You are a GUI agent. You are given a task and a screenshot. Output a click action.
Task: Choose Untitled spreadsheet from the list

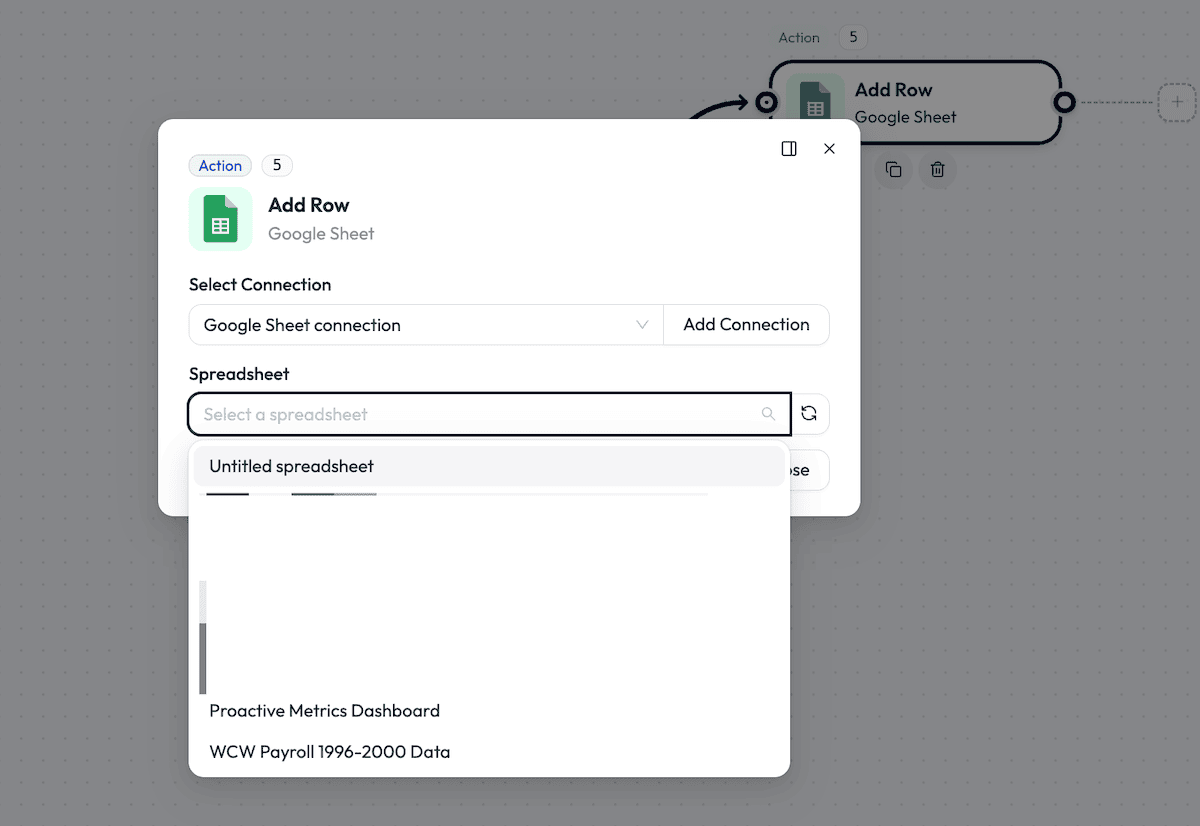pyautogui.click(x=489, y=466)
